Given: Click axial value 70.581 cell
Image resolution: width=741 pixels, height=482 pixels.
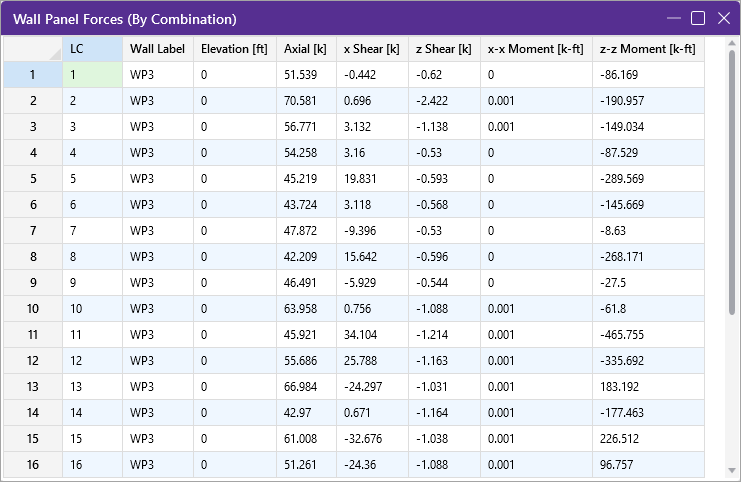Looking at the screenshot, I should [x=305, y=101].
